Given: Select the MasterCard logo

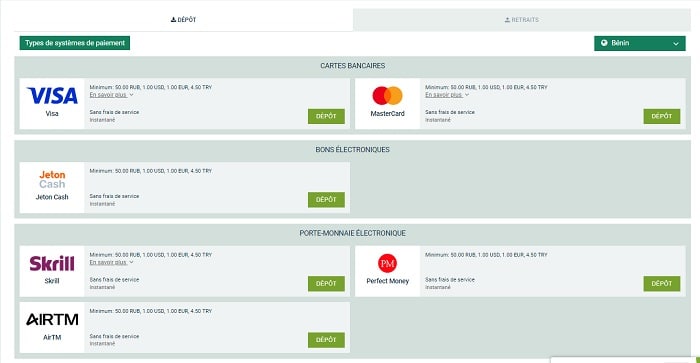Looking at the screenshot, I should click(388, 96).
